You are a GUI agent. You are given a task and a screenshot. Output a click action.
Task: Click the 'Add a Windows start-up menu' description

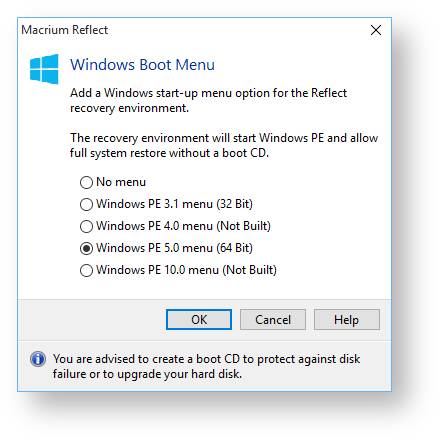pyautogui.click(x=208, y=100)
